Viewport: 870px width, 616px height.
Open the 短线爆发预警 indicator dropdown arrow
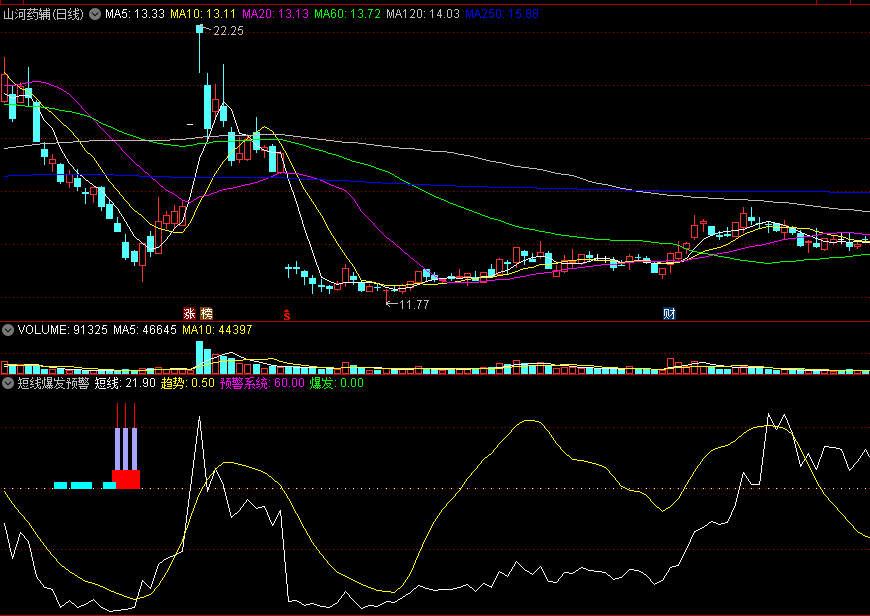click(8, 383)
